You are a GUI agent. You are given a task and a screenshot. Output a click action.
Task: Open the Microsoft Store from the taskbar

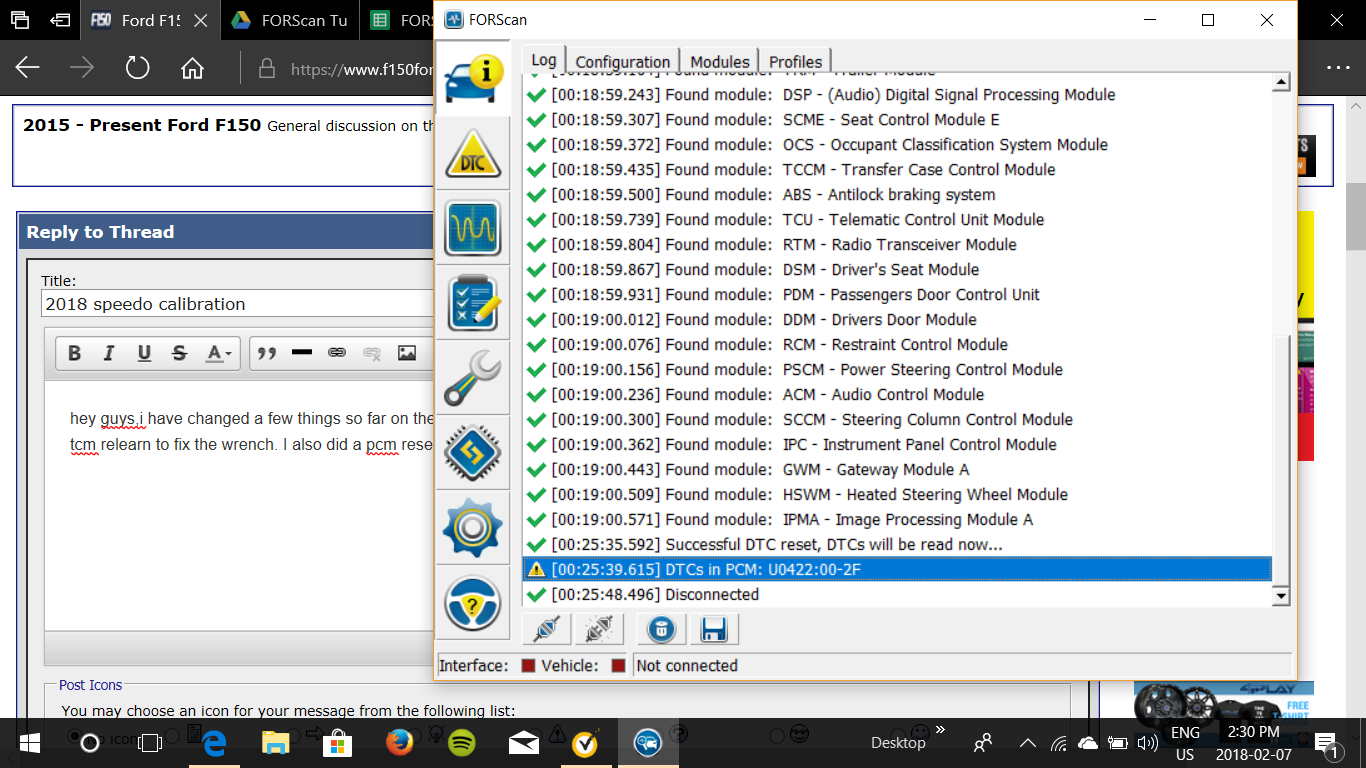[337, 743]
